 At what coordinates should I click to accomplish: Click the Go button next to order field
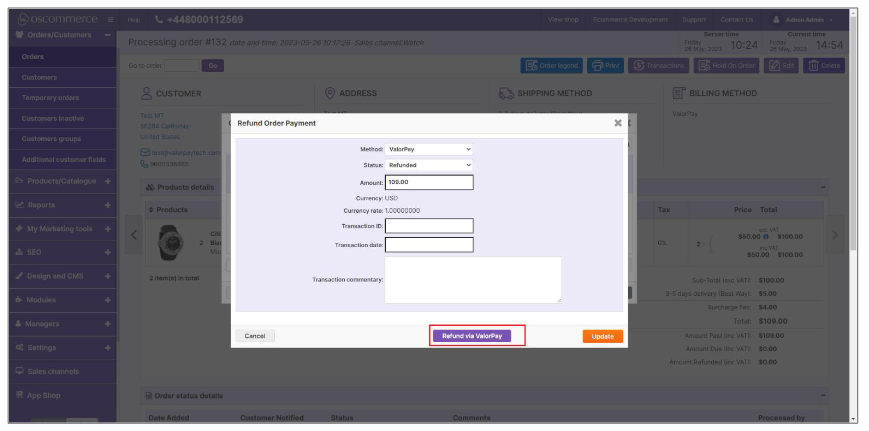point(213,66)
